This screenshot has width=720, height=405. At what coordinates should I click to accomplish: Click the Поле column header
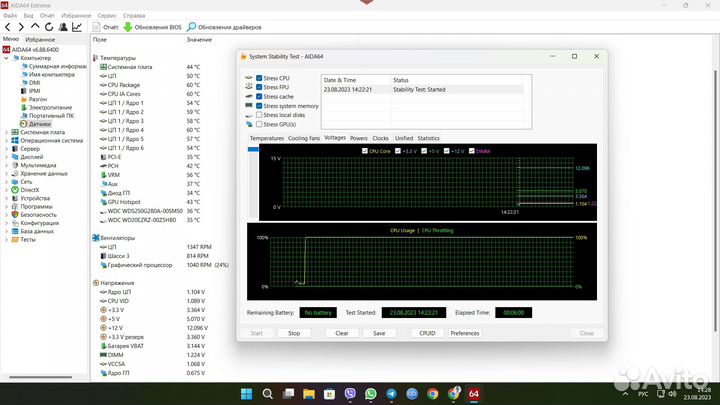[x=100, y=40]
